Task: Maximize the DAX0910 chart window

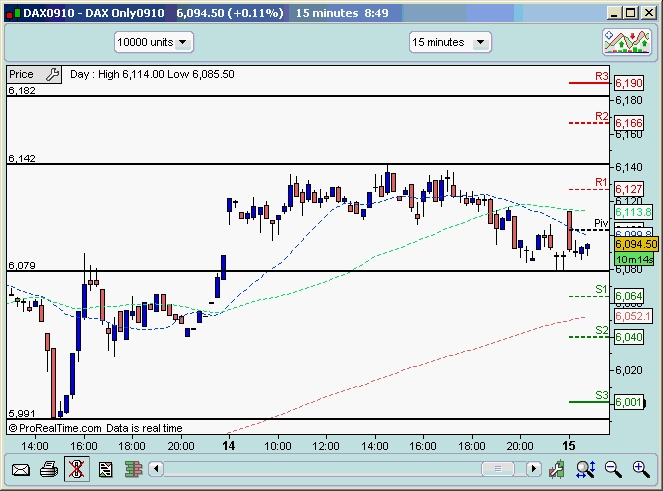Action: click(x=630, y=13)
